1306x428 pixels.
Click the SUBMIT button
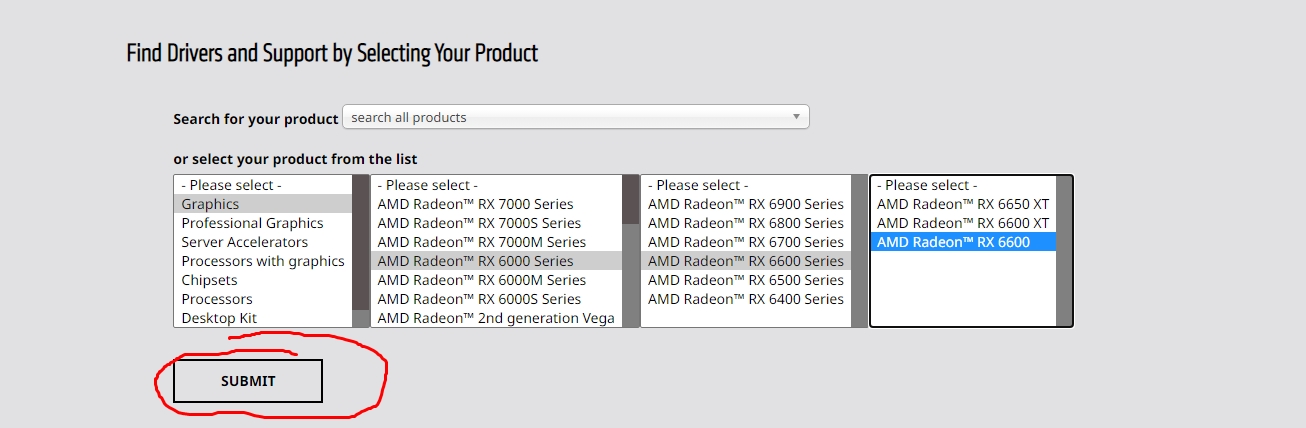tap(248, 381)
